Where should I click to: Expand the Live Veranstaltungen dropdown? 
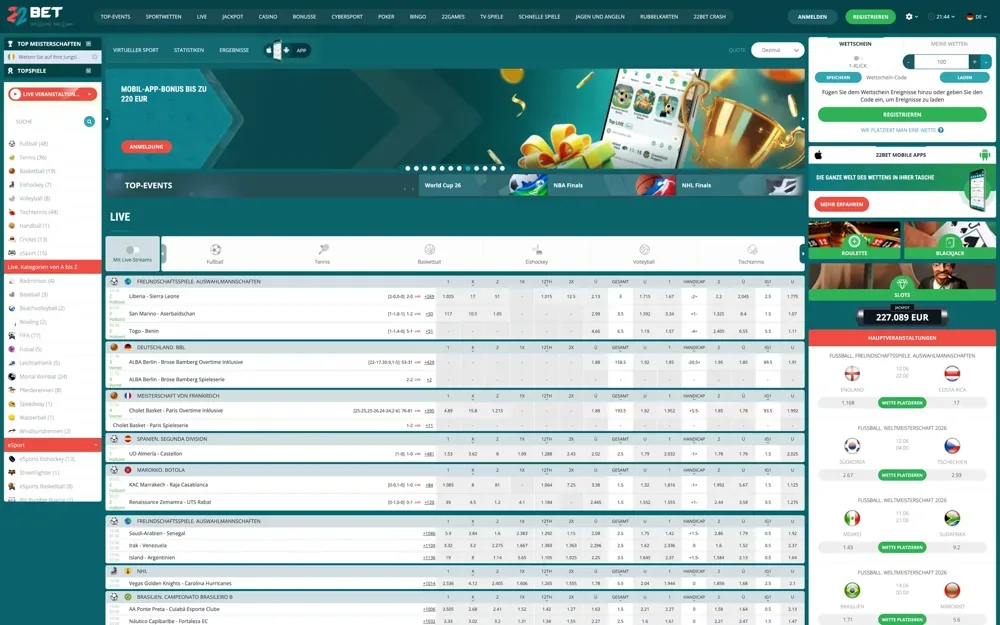(53, 94)
